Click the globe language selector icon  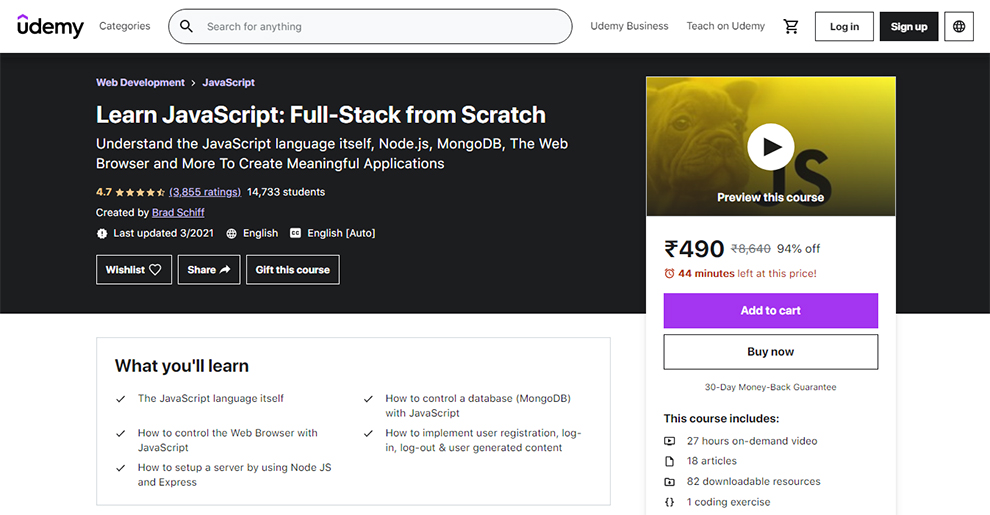958,27
